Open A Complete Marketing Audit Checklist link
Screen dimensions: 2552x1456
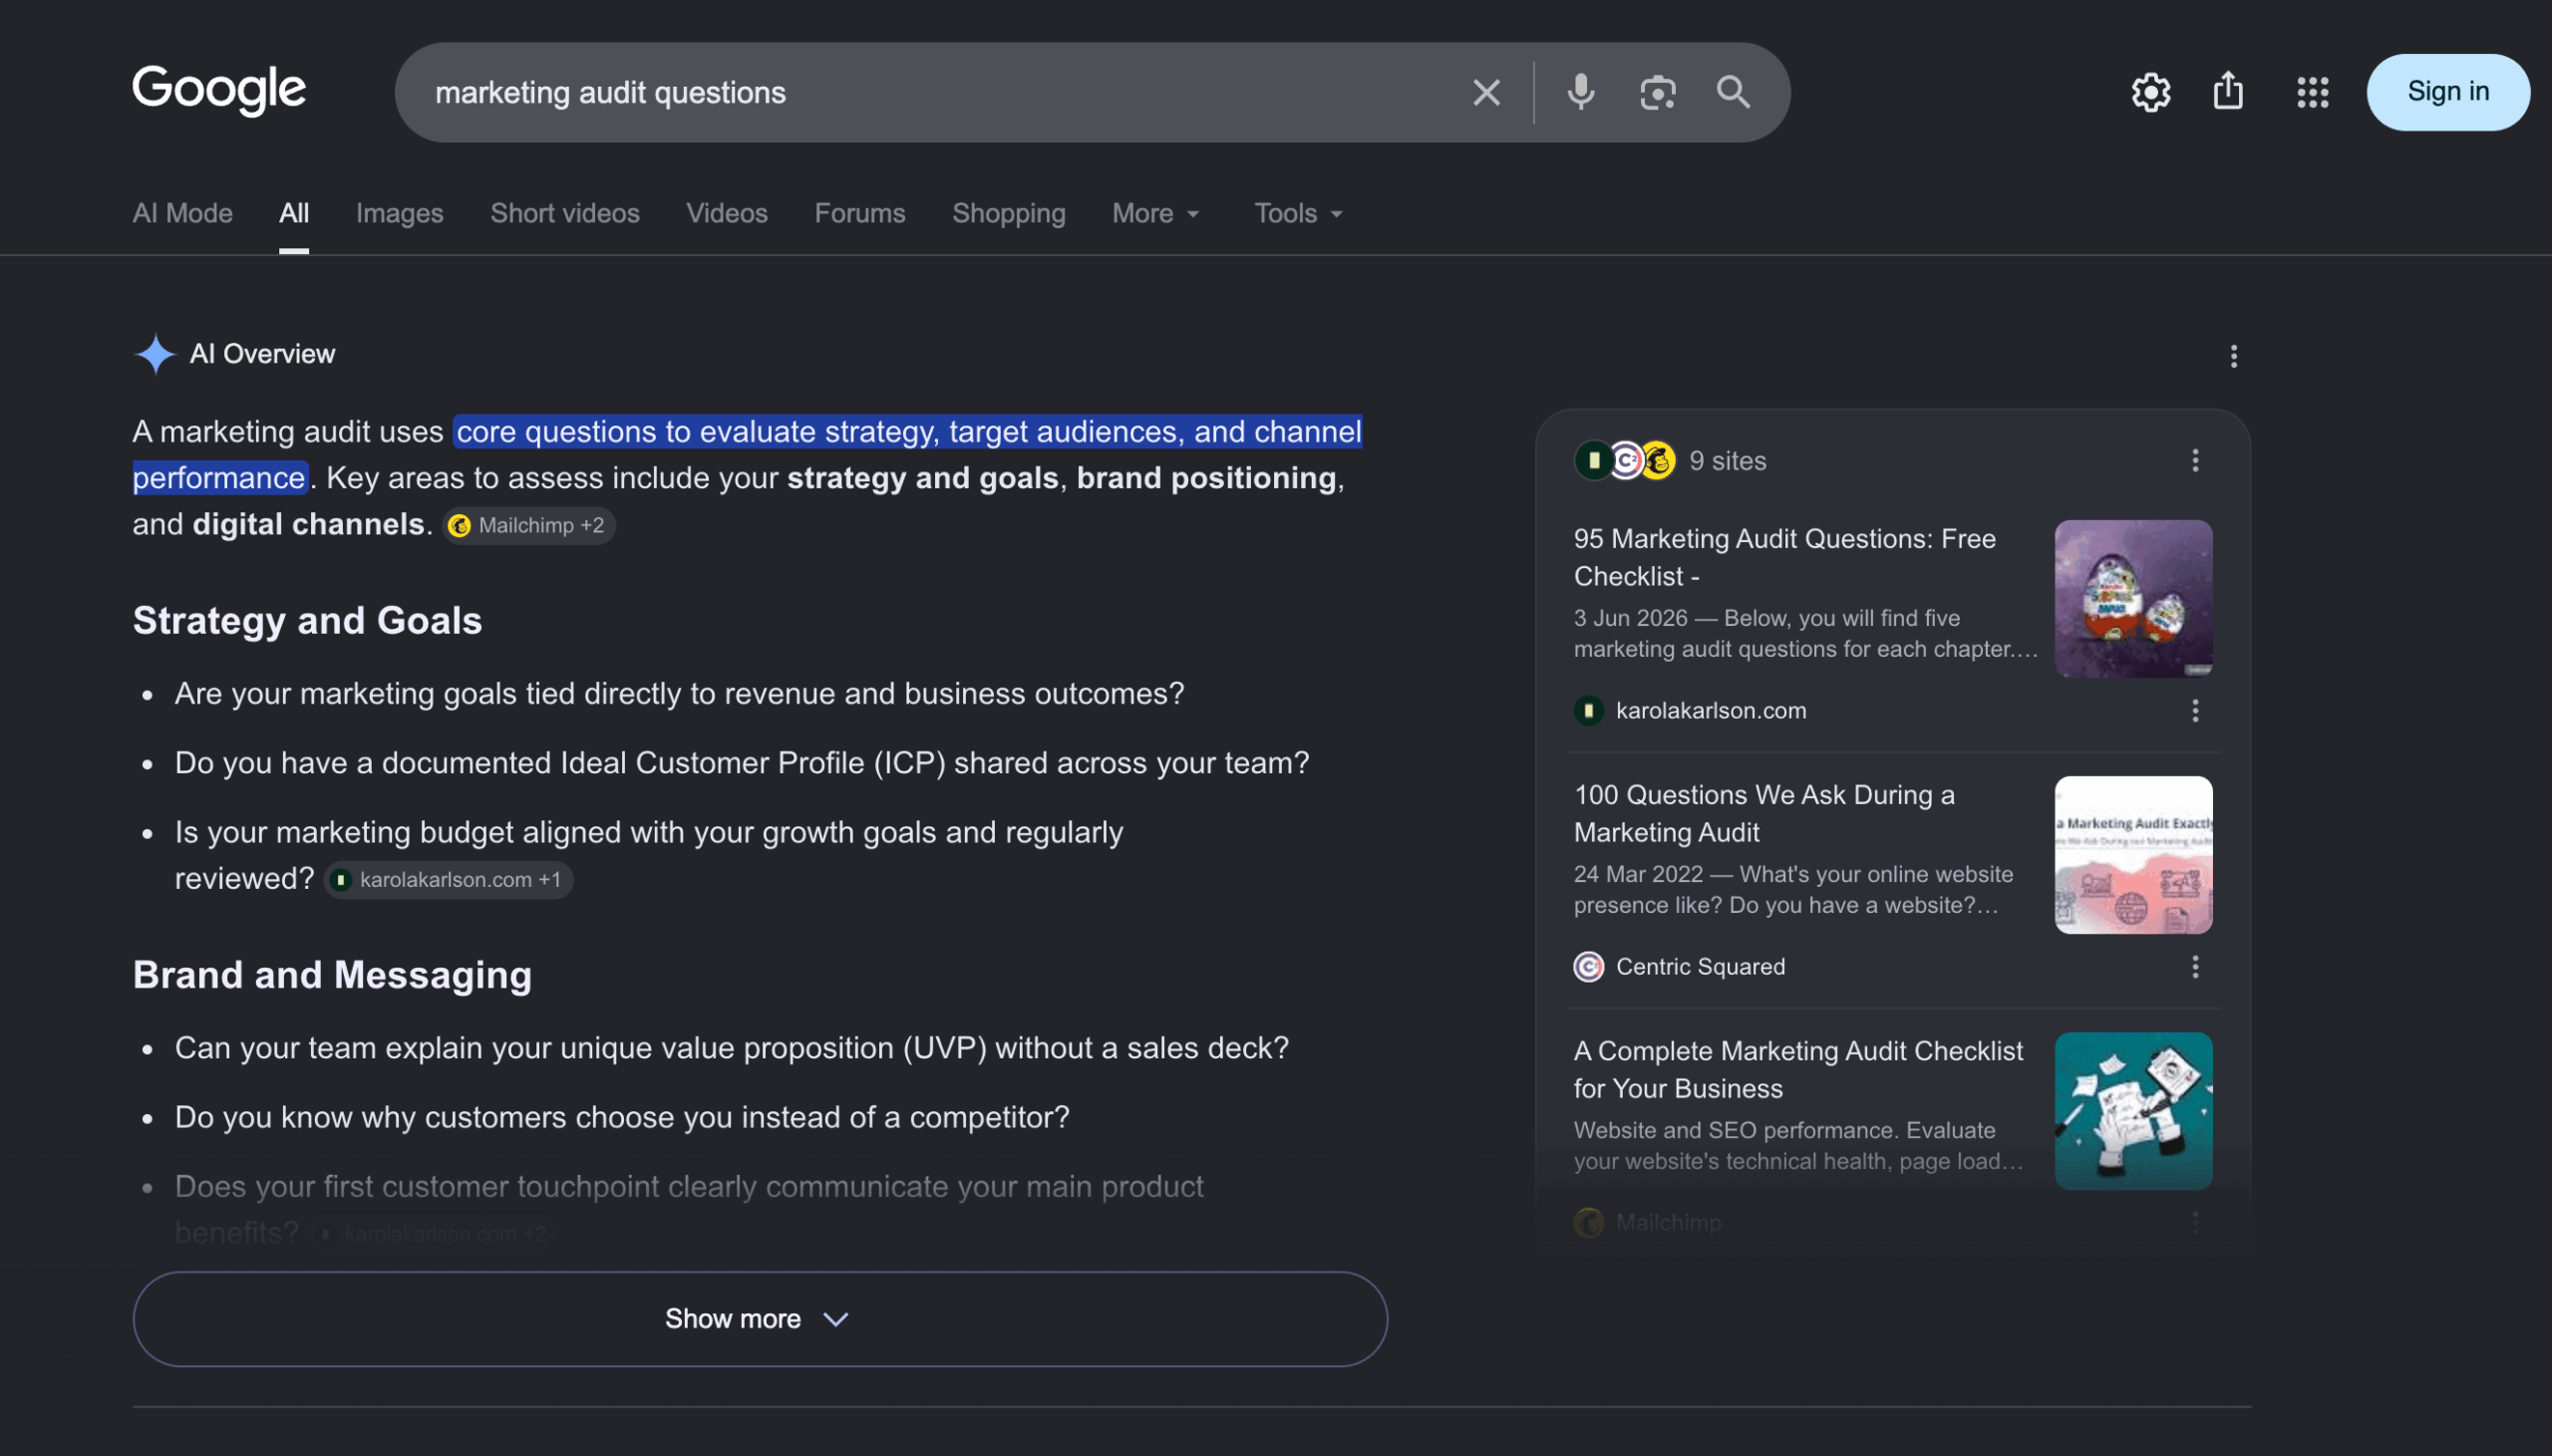pyautogui.click(x=1797, y=1069)
